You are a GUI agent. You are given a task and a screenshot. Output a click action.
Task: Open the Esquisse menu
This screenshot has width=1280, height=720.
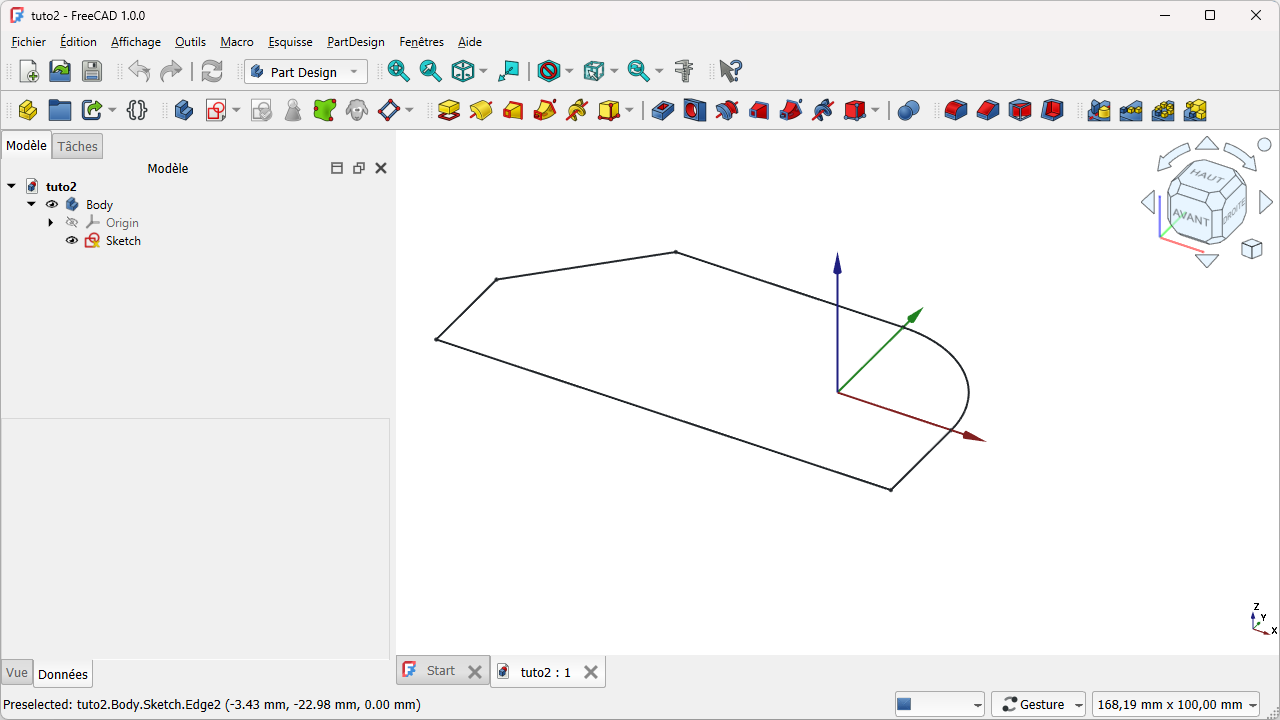pos(290,42)
